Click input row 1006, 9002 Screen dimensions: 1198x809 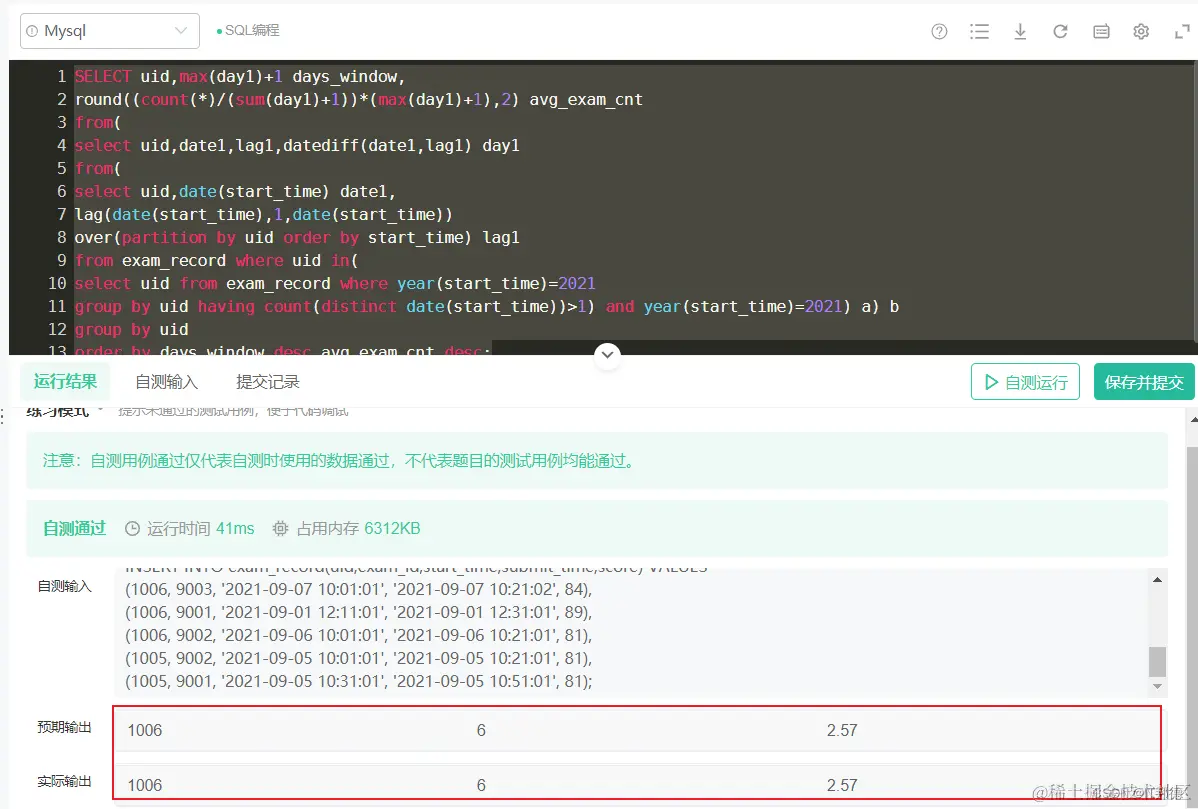tap(358, 635)
